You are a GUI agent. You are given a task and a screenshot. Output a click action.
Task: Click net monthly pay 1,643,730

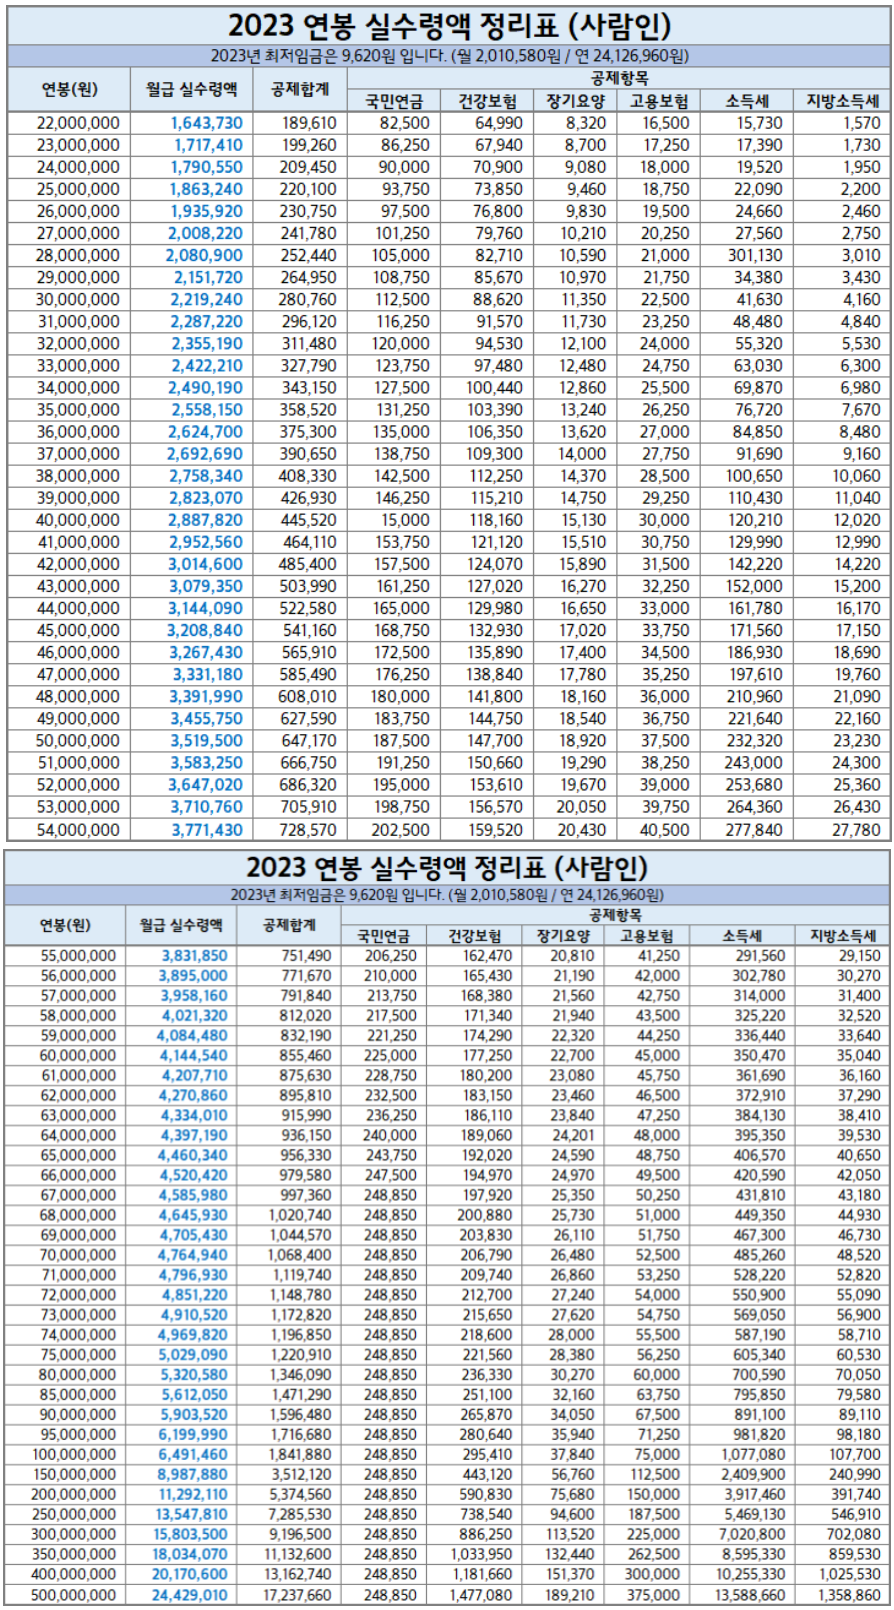click(206, 123)
